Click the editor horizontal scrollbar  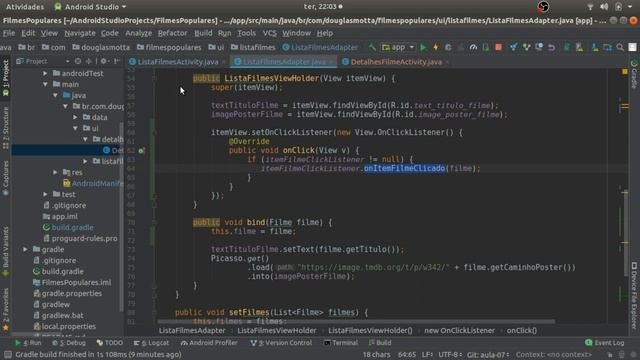pos(356,322)
